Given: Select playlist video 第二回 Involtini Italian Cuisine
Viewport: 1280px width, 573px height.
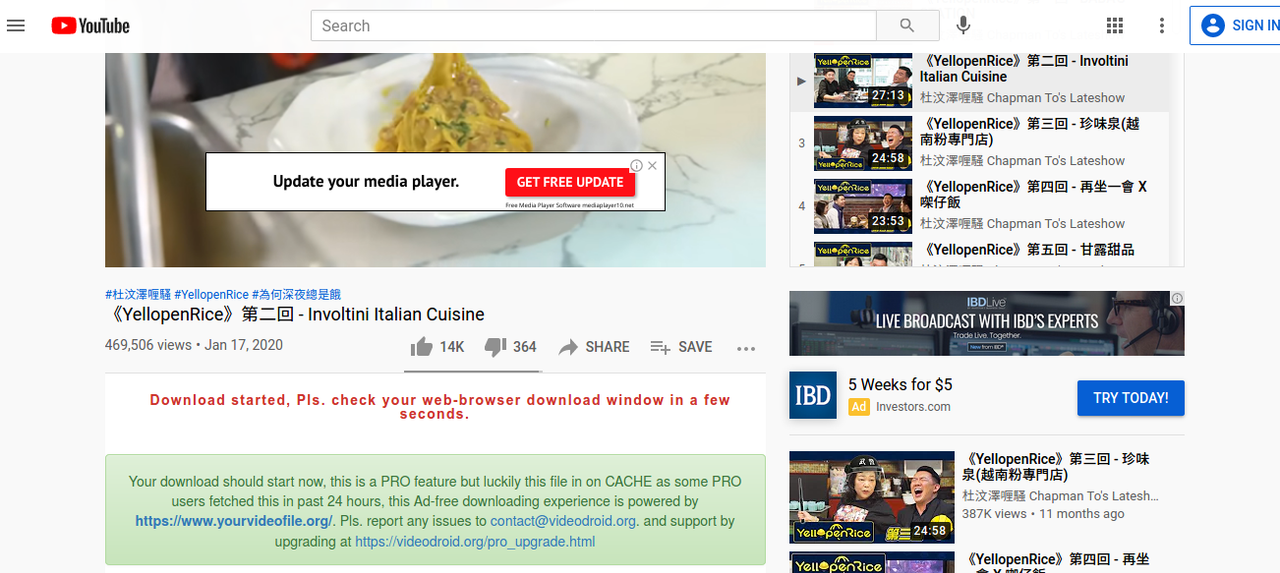Looking at the screenshot, I should 980,80.
